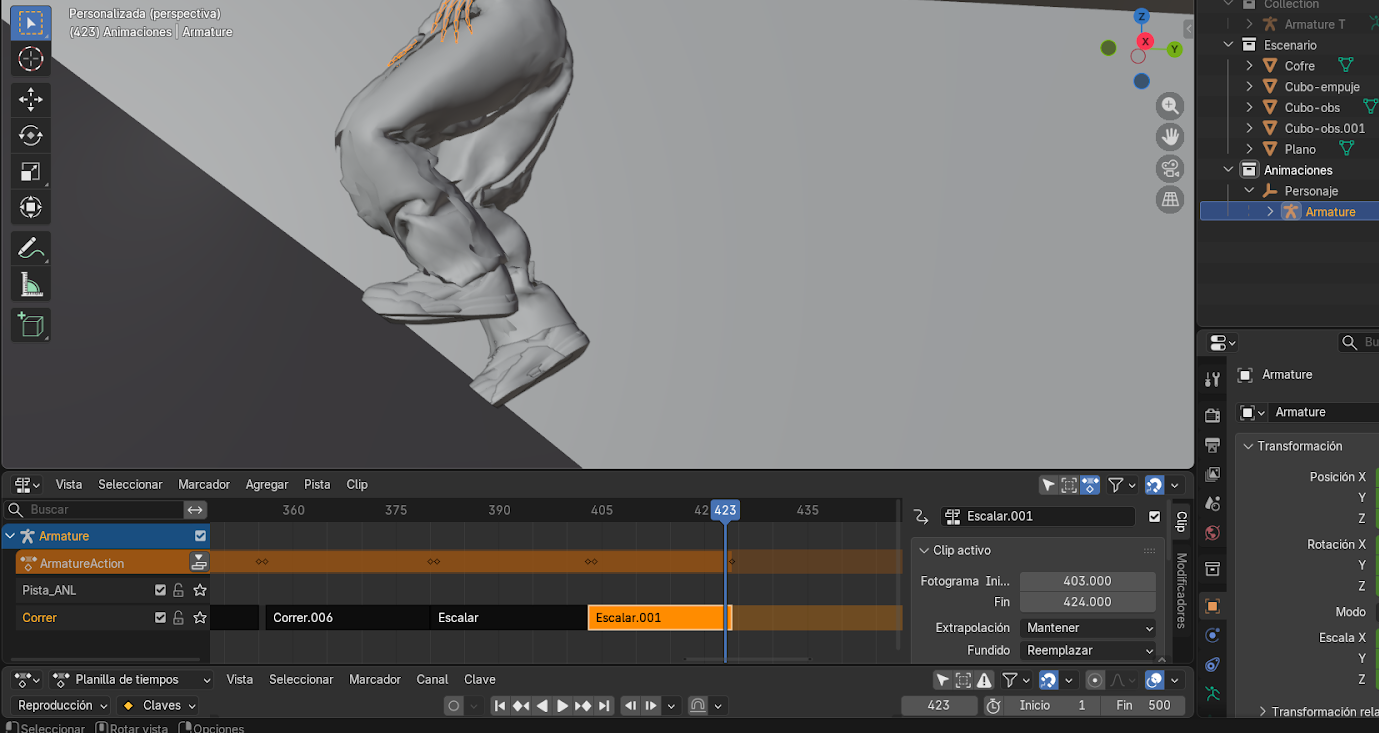Toggle the Escalar.001 clip mute checkbox

point(1155,517)
